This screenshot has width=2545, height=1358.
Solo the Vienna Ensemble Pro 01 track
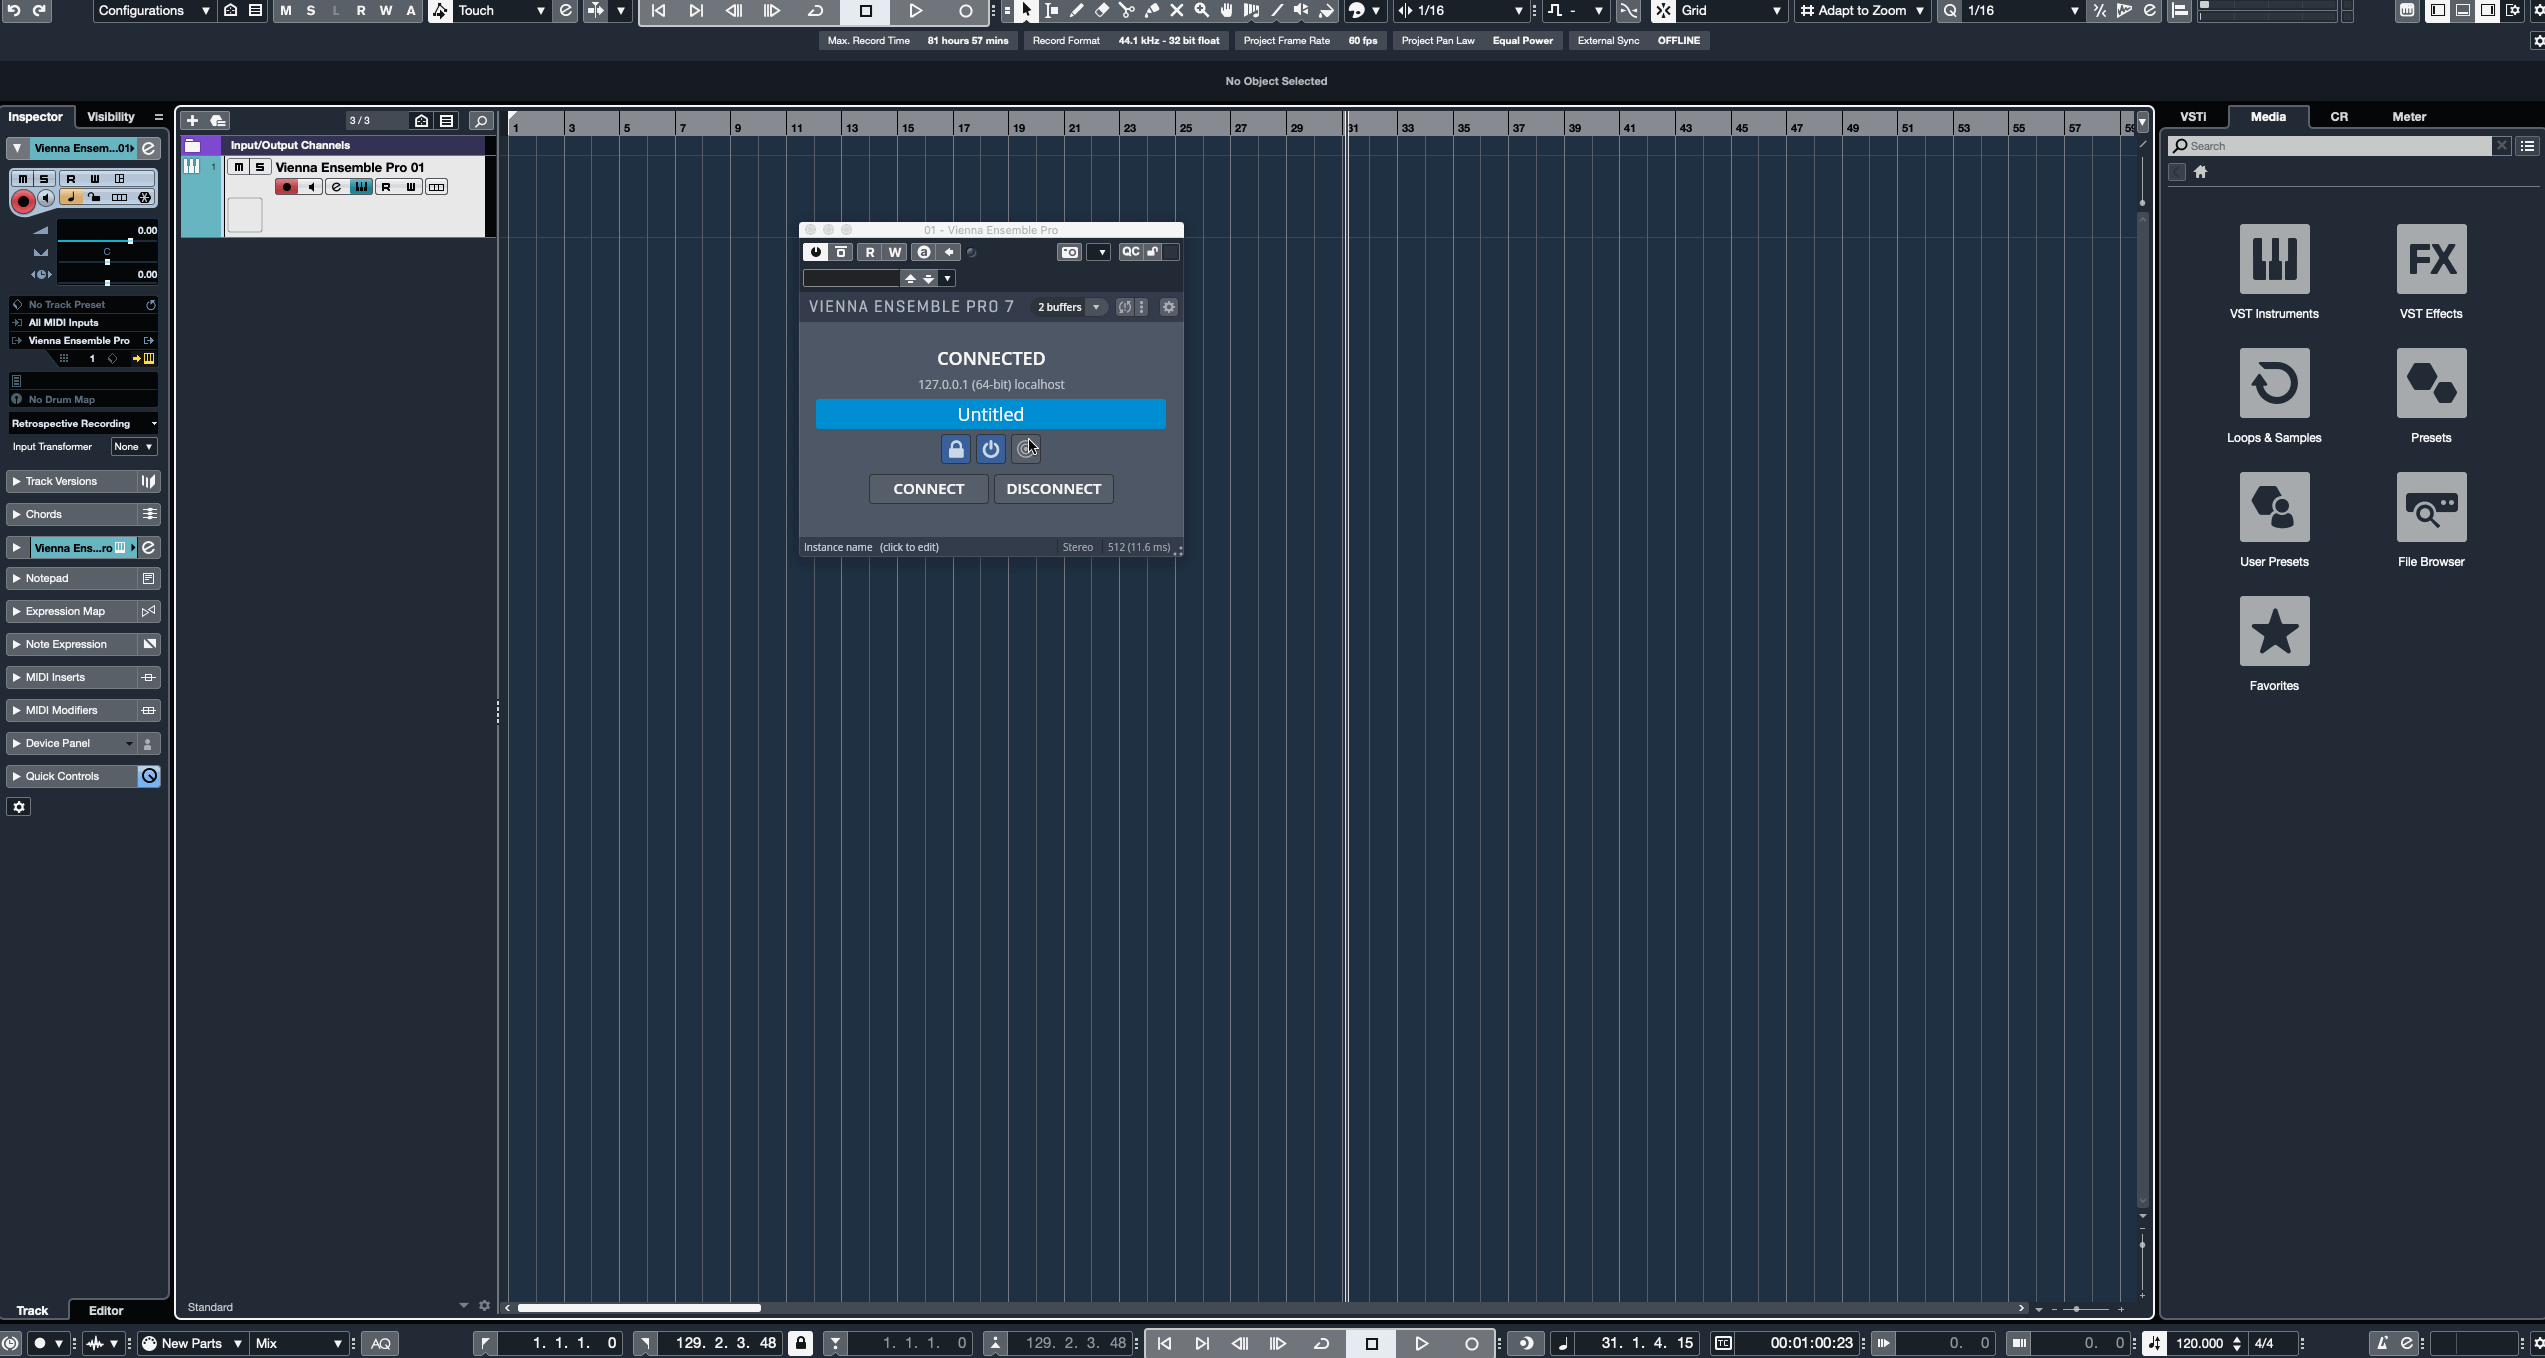260,167
